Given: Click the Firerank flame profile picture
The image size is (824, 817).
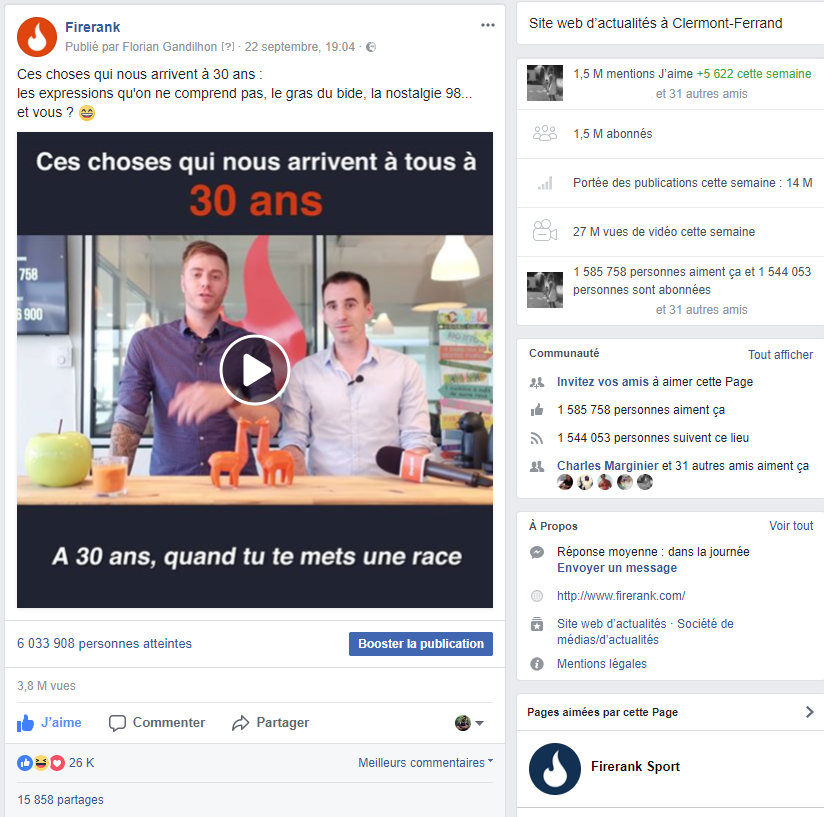Looking at the screenshot, I should [37, 37].
